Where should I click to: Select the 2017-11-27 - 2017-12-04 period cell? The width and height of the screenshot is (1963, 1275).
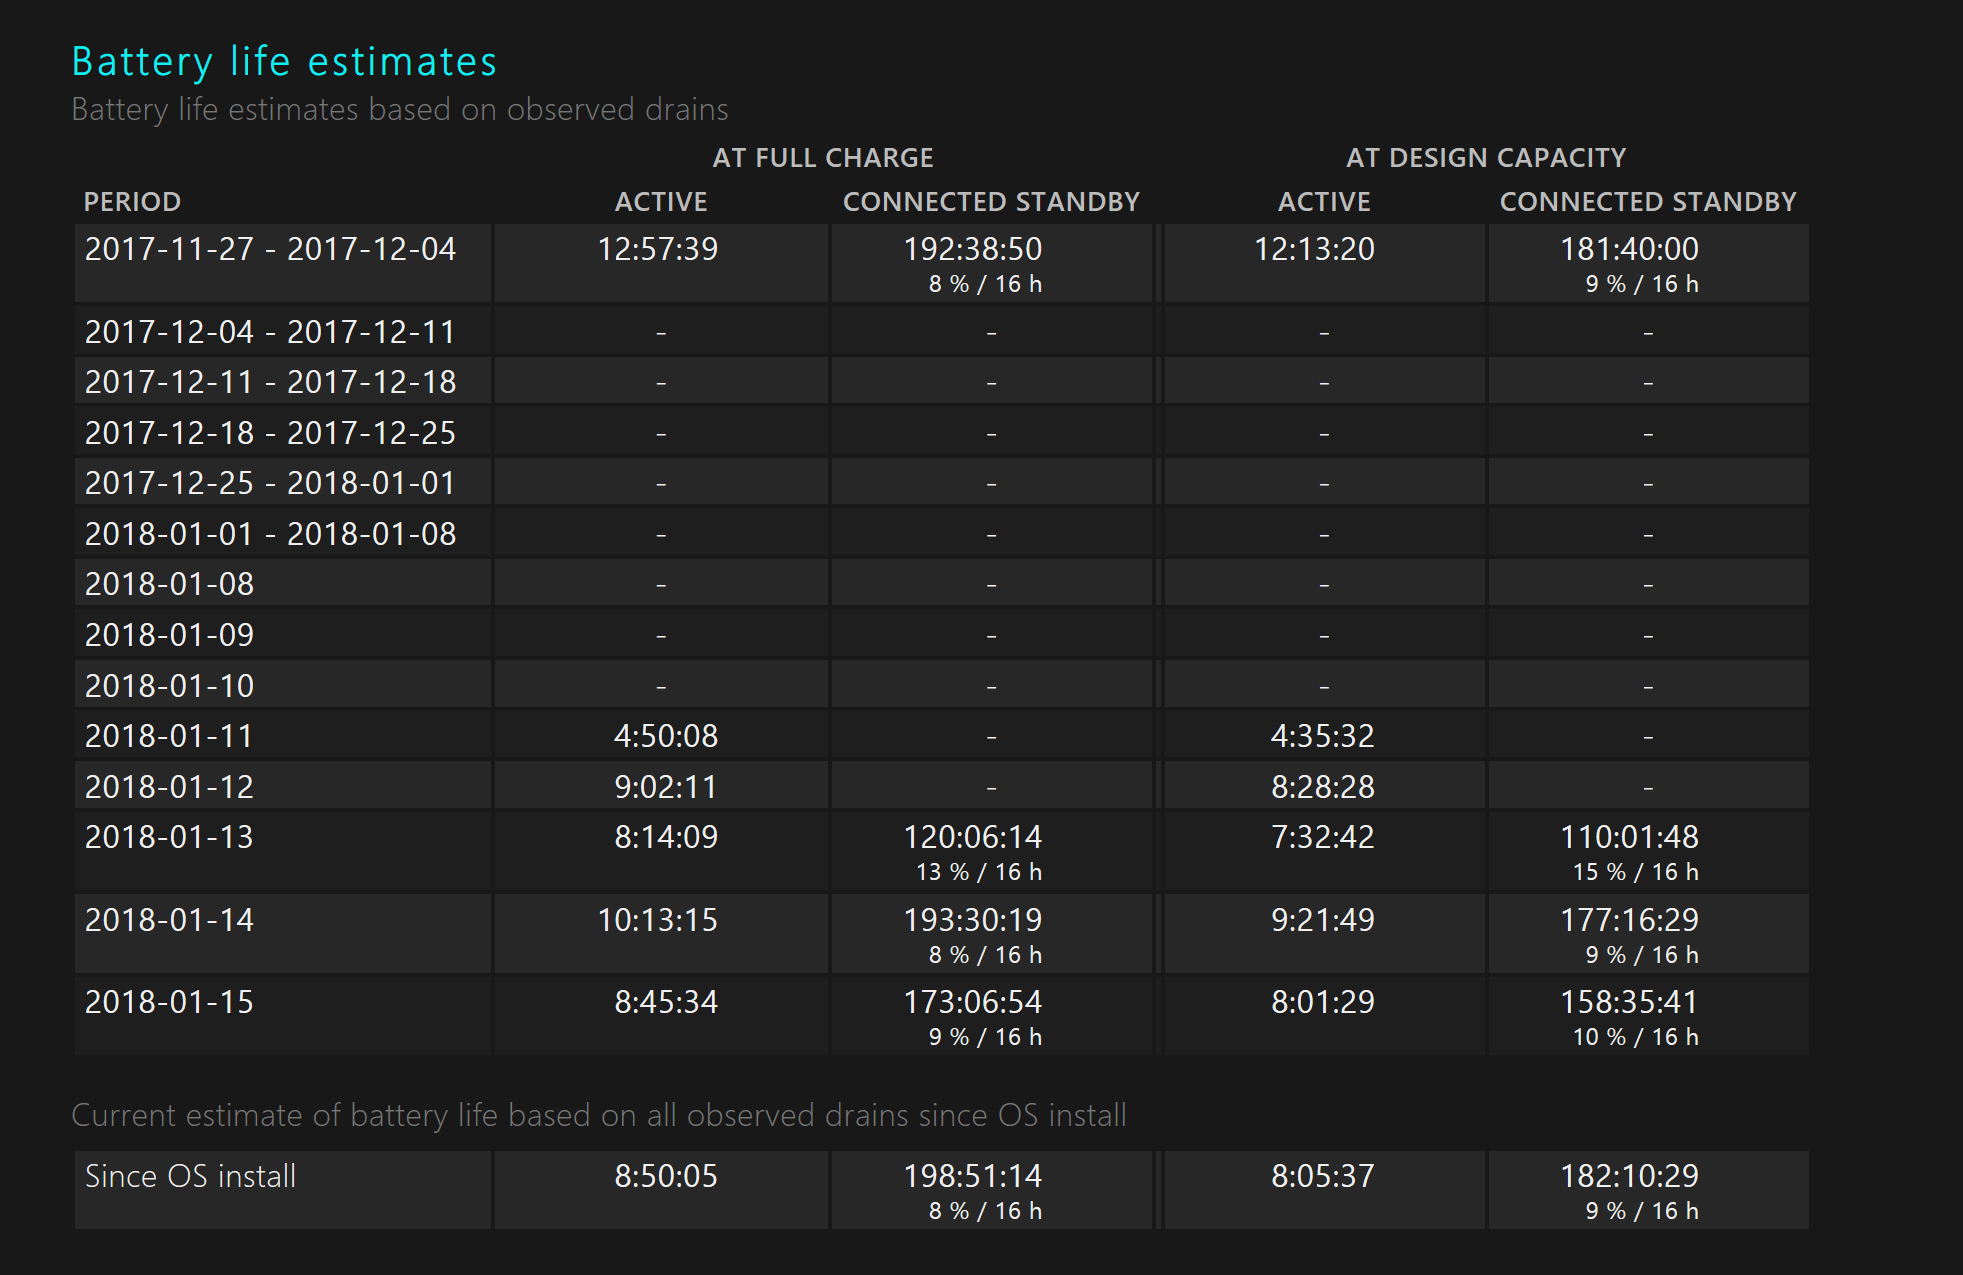coord(270,249)
